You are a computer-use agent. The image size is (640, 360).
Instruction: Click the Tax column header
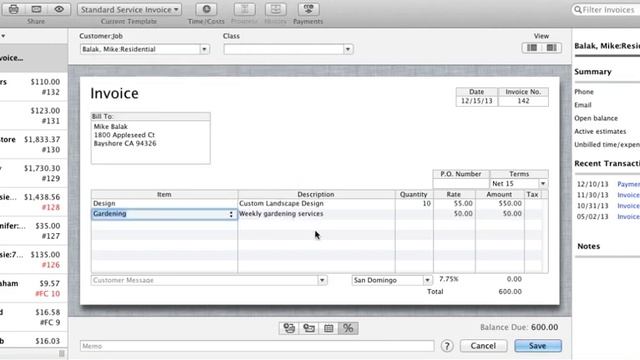pyautogui.click(x=533, y=195)
